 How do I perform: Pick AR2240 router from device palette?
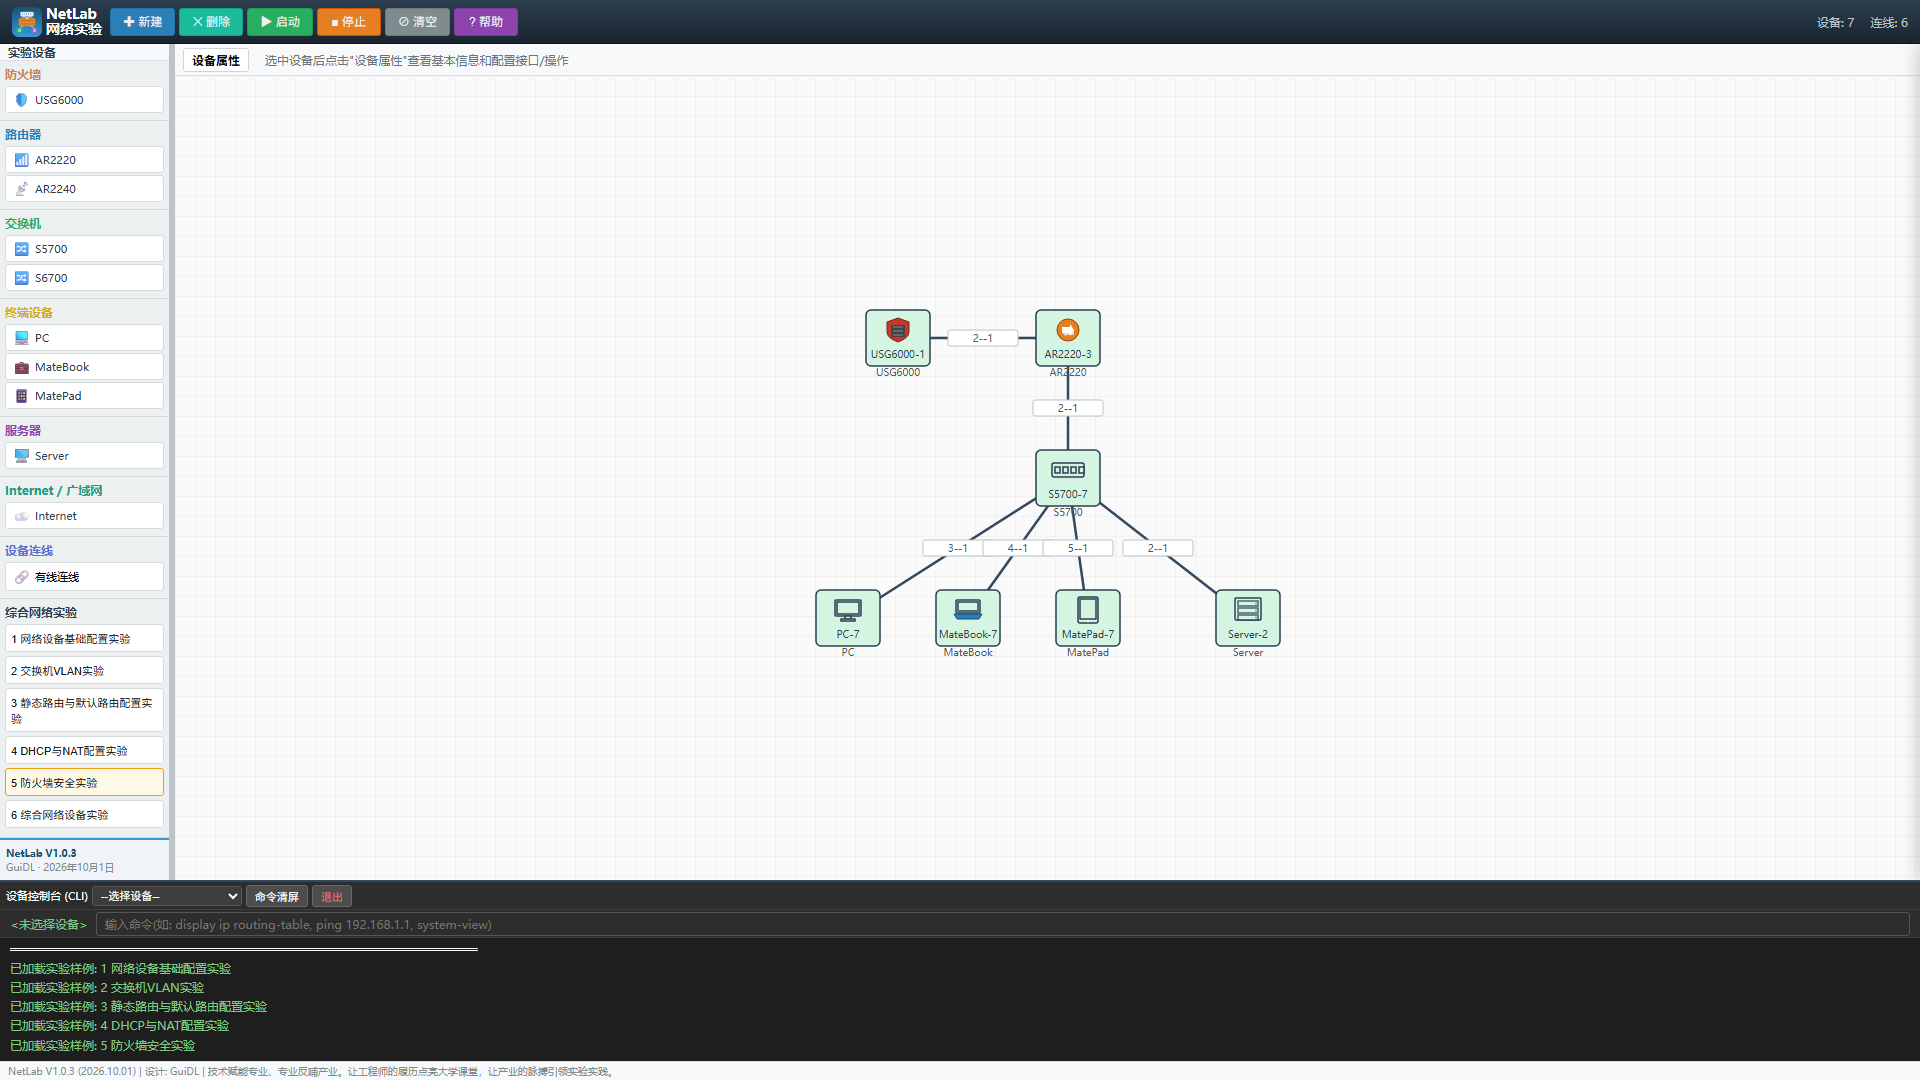pyautogui.click(x=85, y=189)
